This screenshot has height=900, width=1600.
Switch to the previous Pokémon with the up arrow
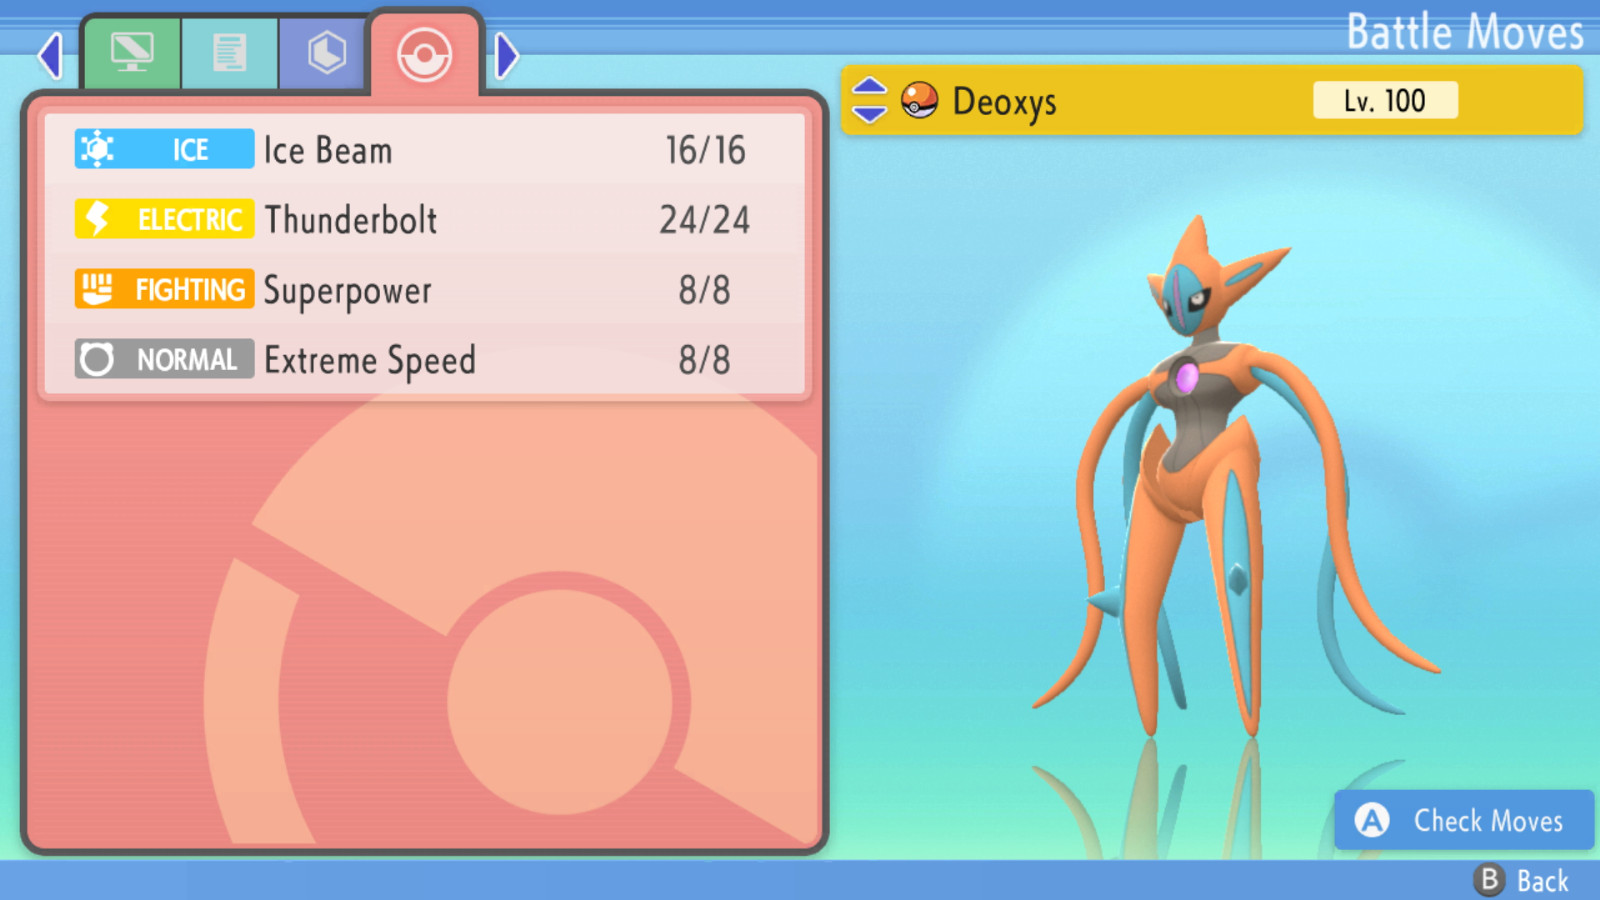(x=869, y=86)
